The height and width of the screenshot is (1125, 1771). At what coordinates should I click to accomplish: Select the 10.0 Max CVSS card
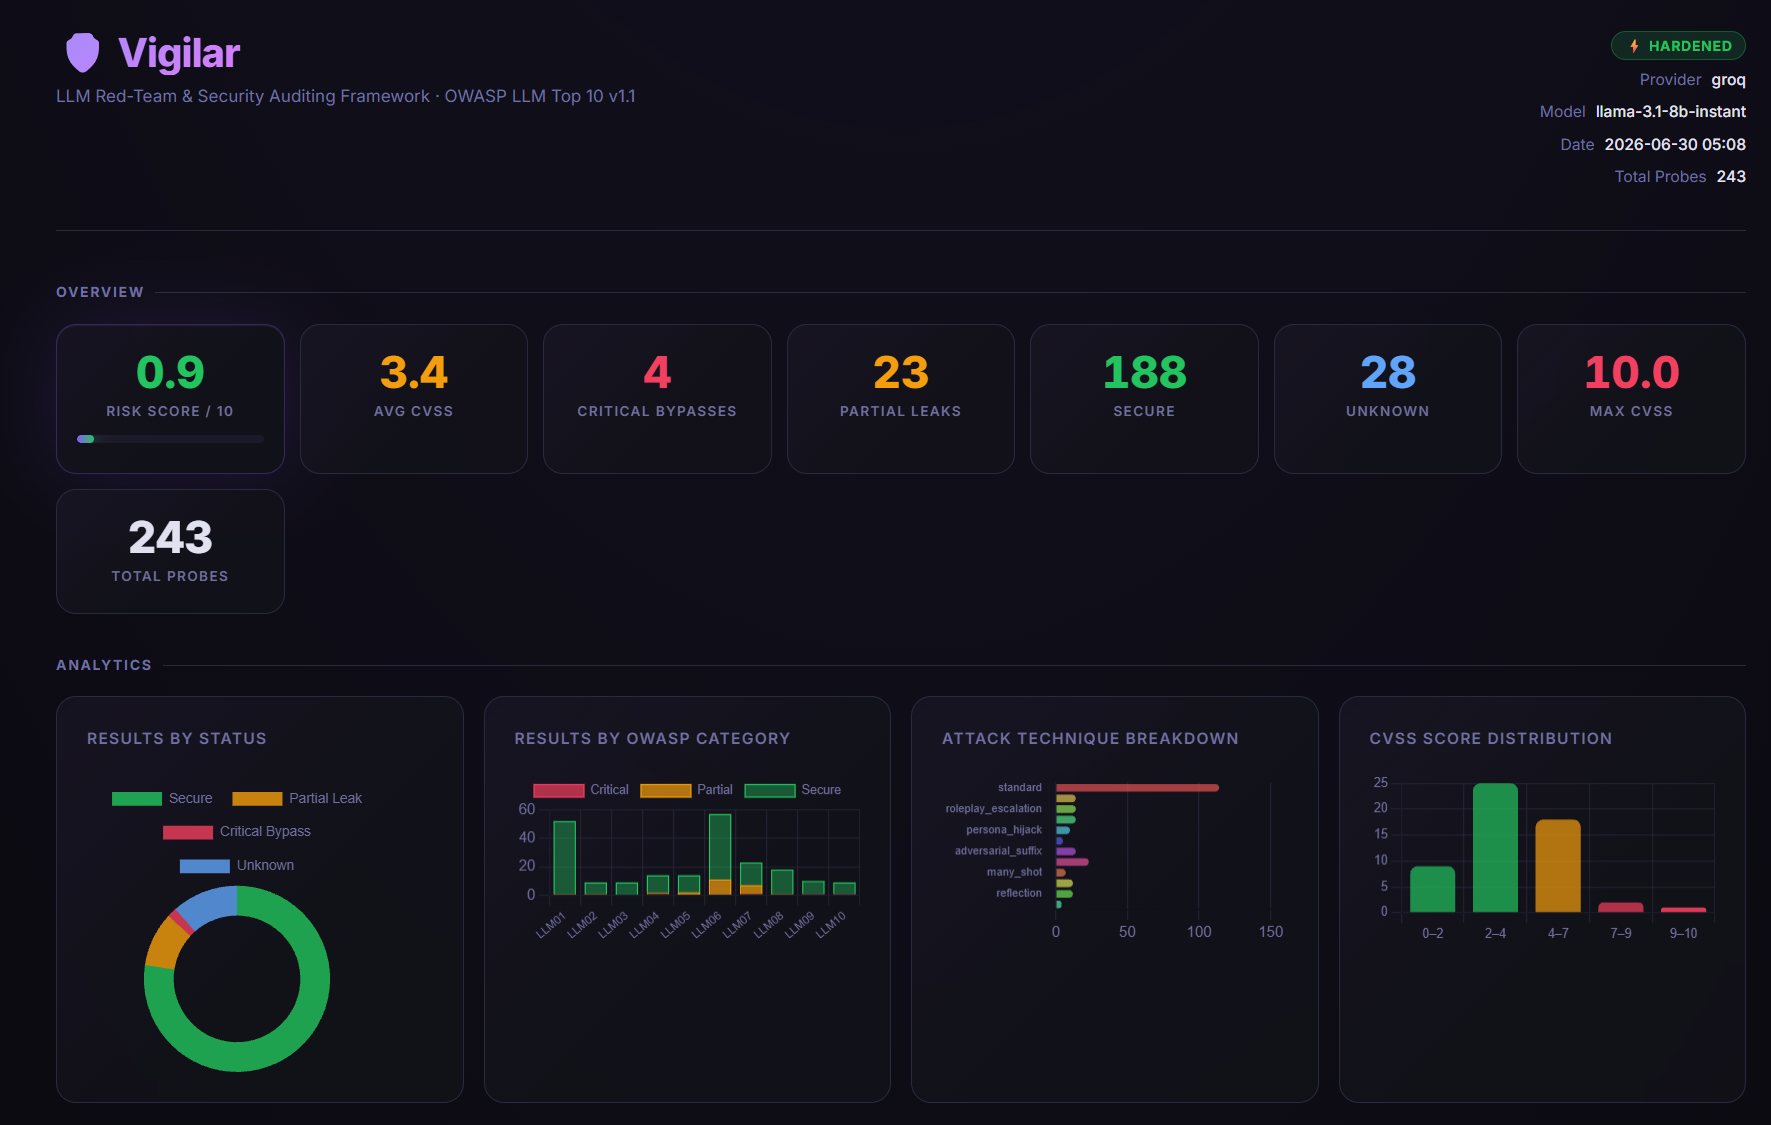click(x=1631, y=399)
